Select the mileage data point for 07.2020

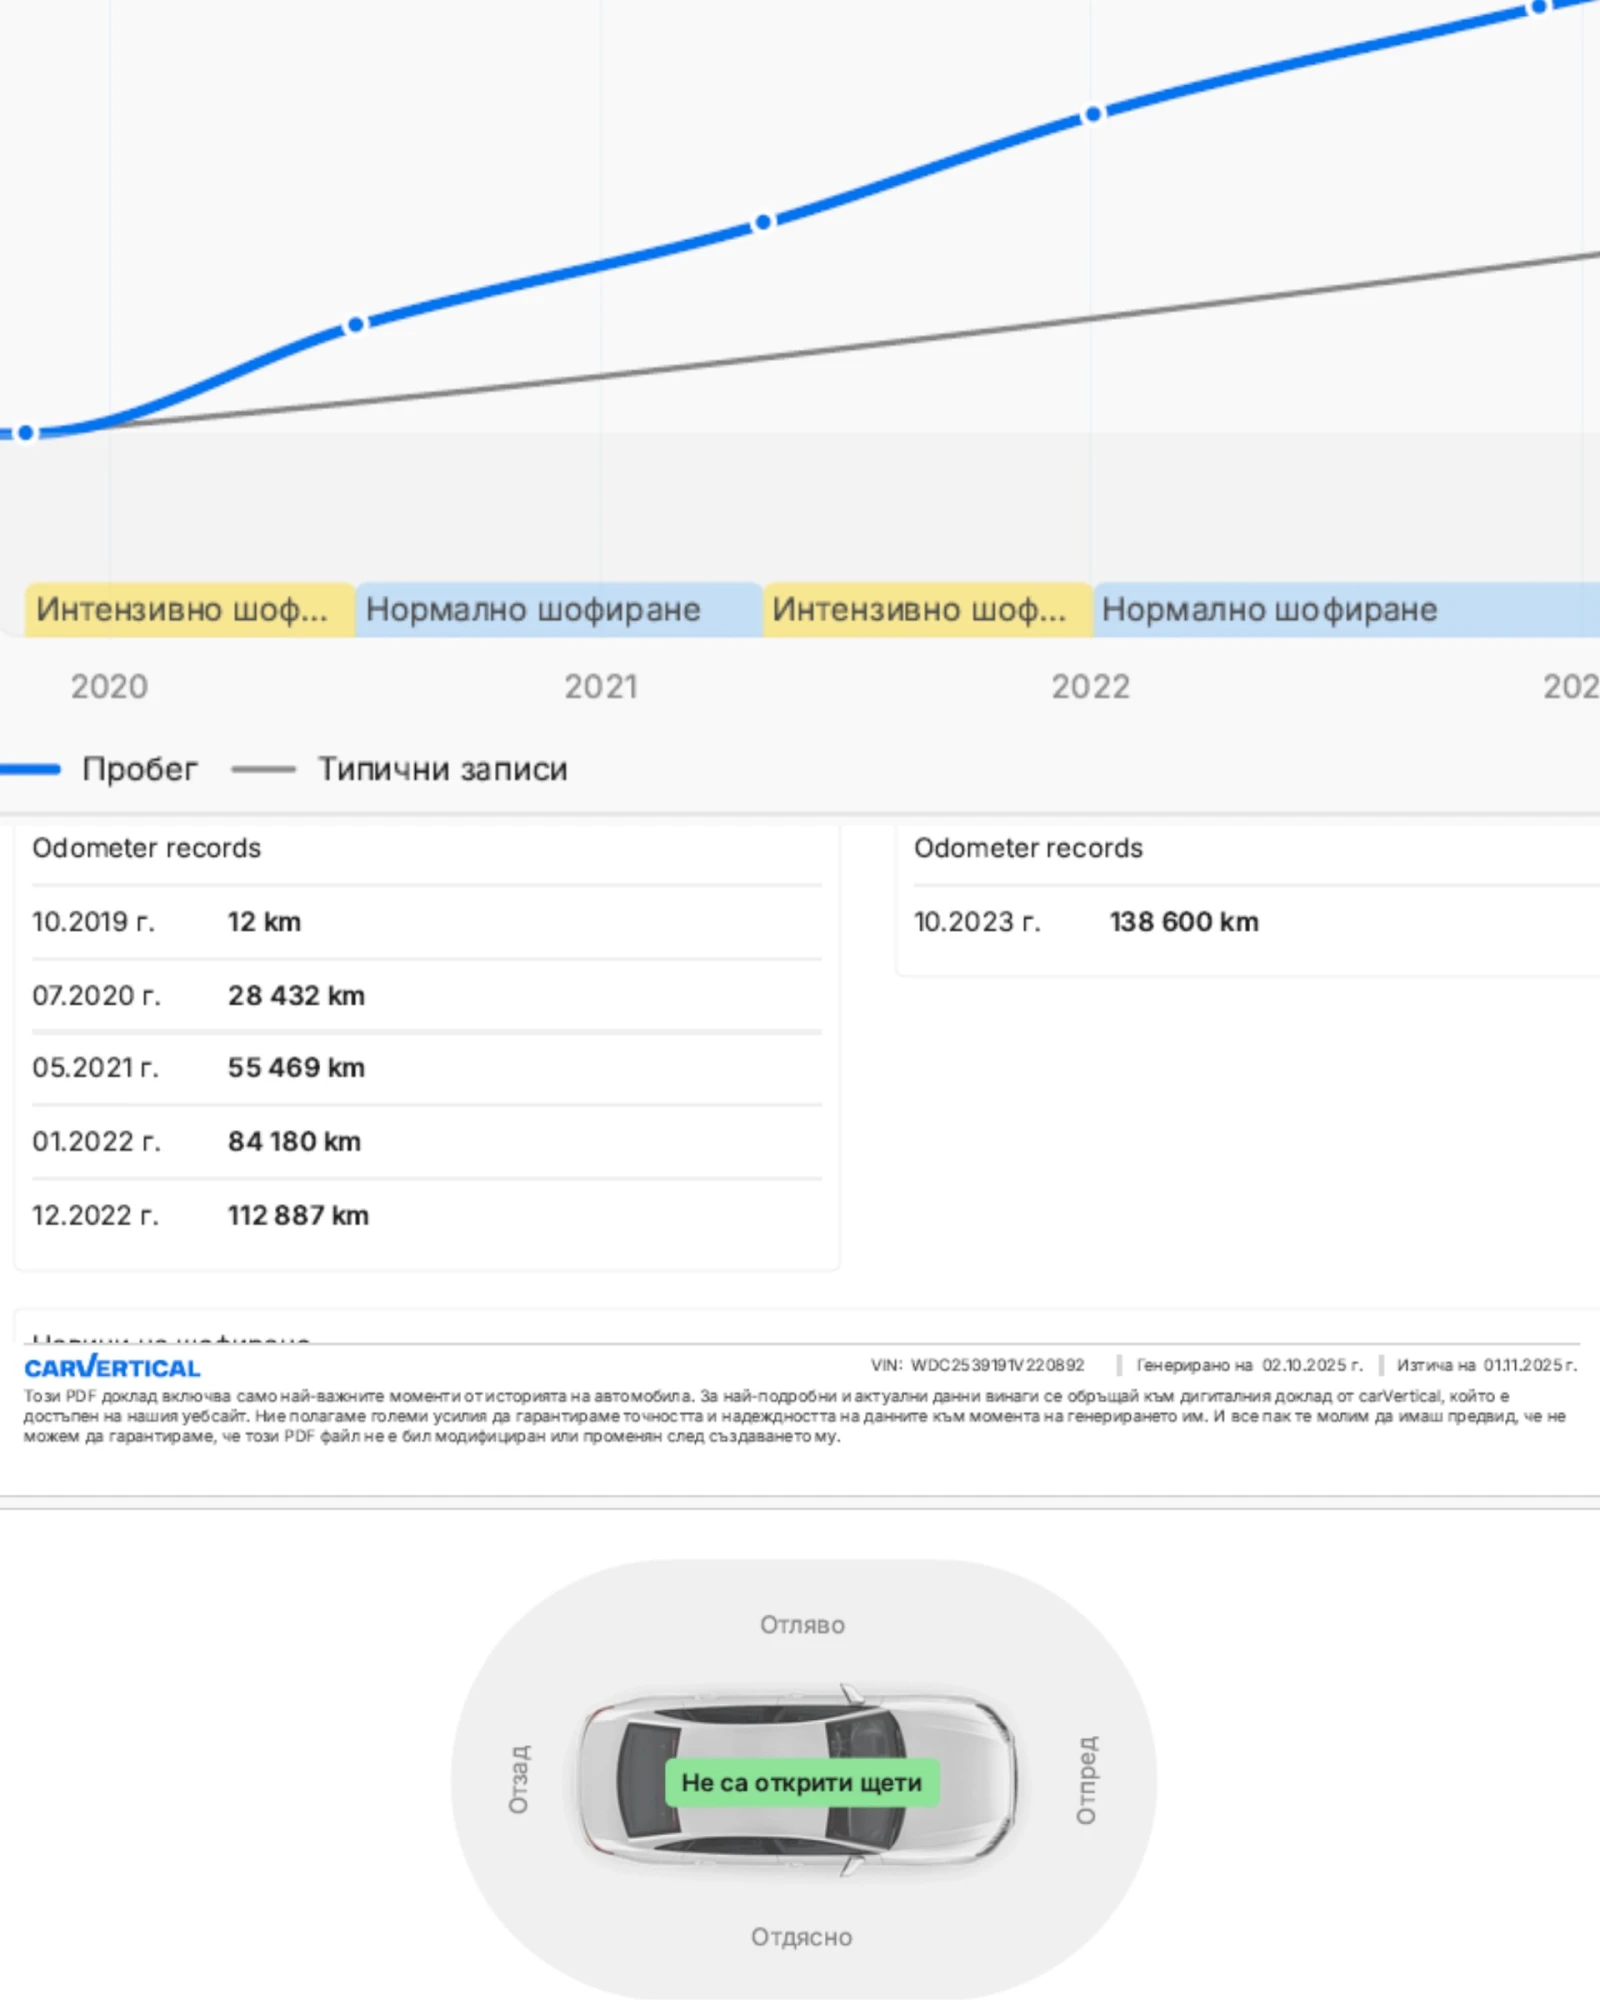355,325
